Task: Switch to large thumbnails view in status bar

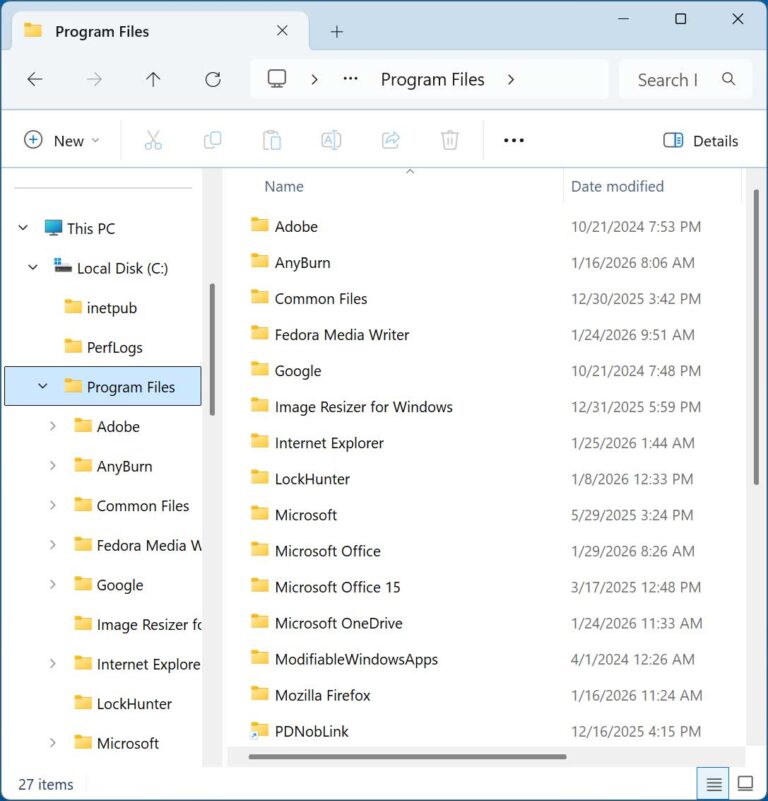Action: tap(745, 783)
